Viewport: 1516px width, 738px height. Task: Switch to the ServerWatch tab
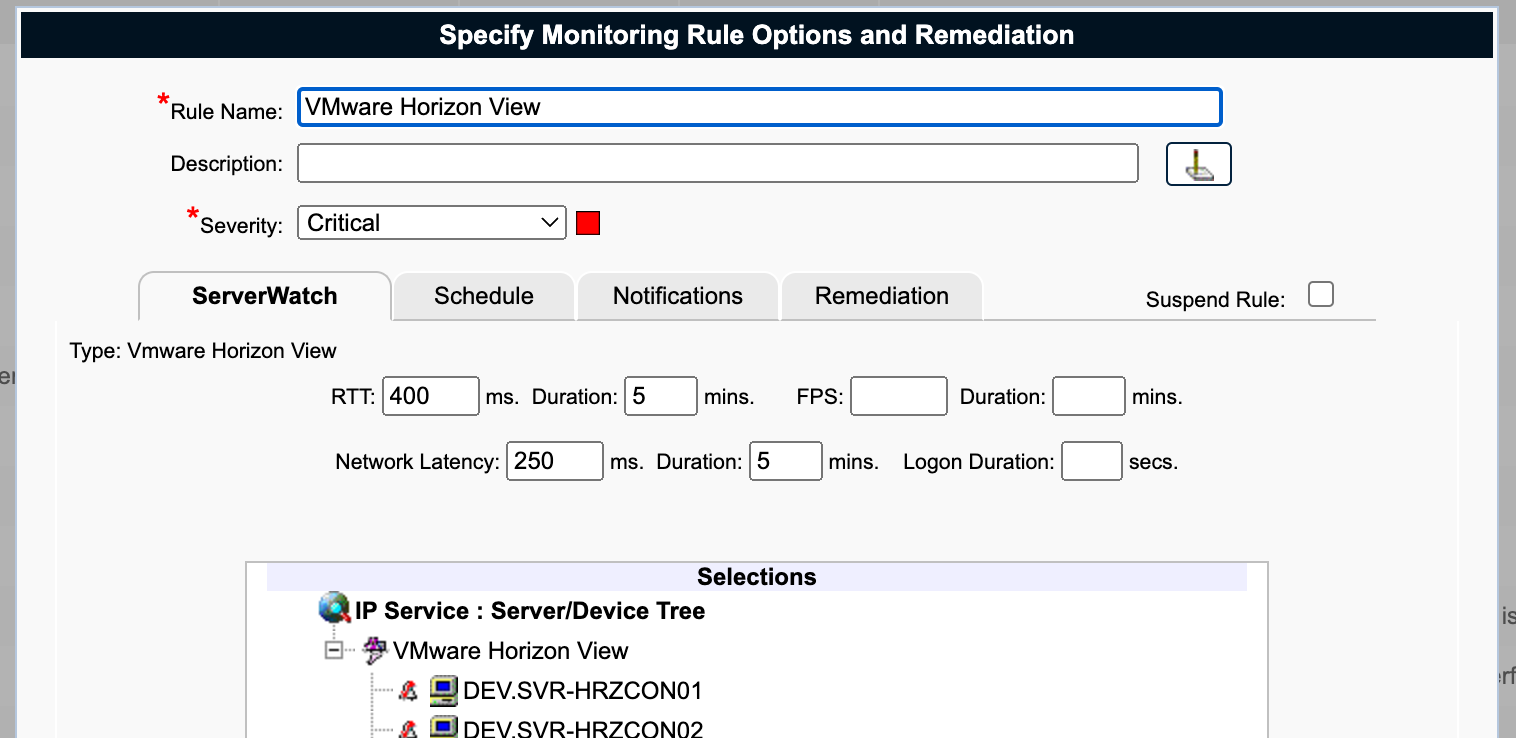pos(265,296)
